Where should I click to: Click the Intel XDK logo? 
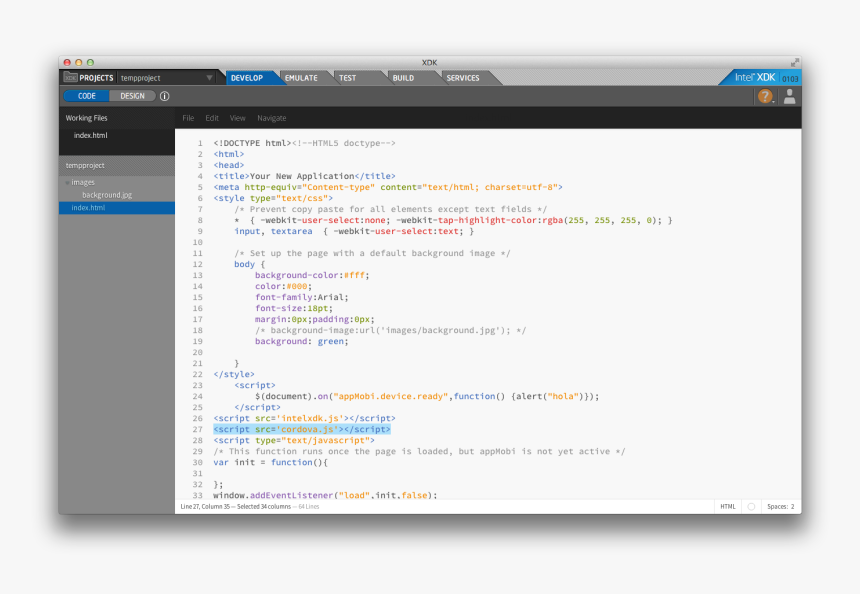pyautogui.click(x=755, y=77)
